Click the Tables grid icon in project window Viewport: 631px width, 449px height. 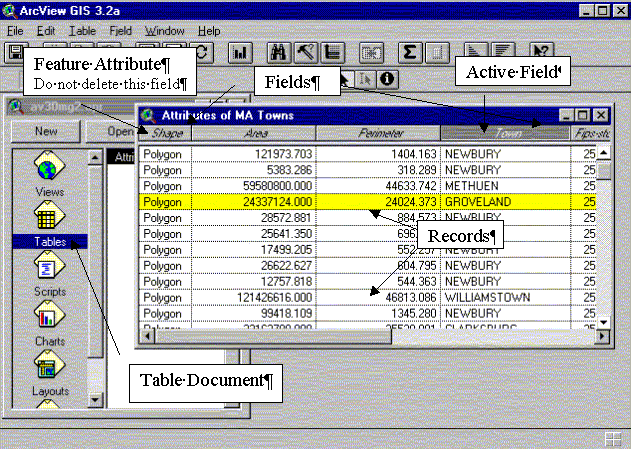click(x=49, y=216)
